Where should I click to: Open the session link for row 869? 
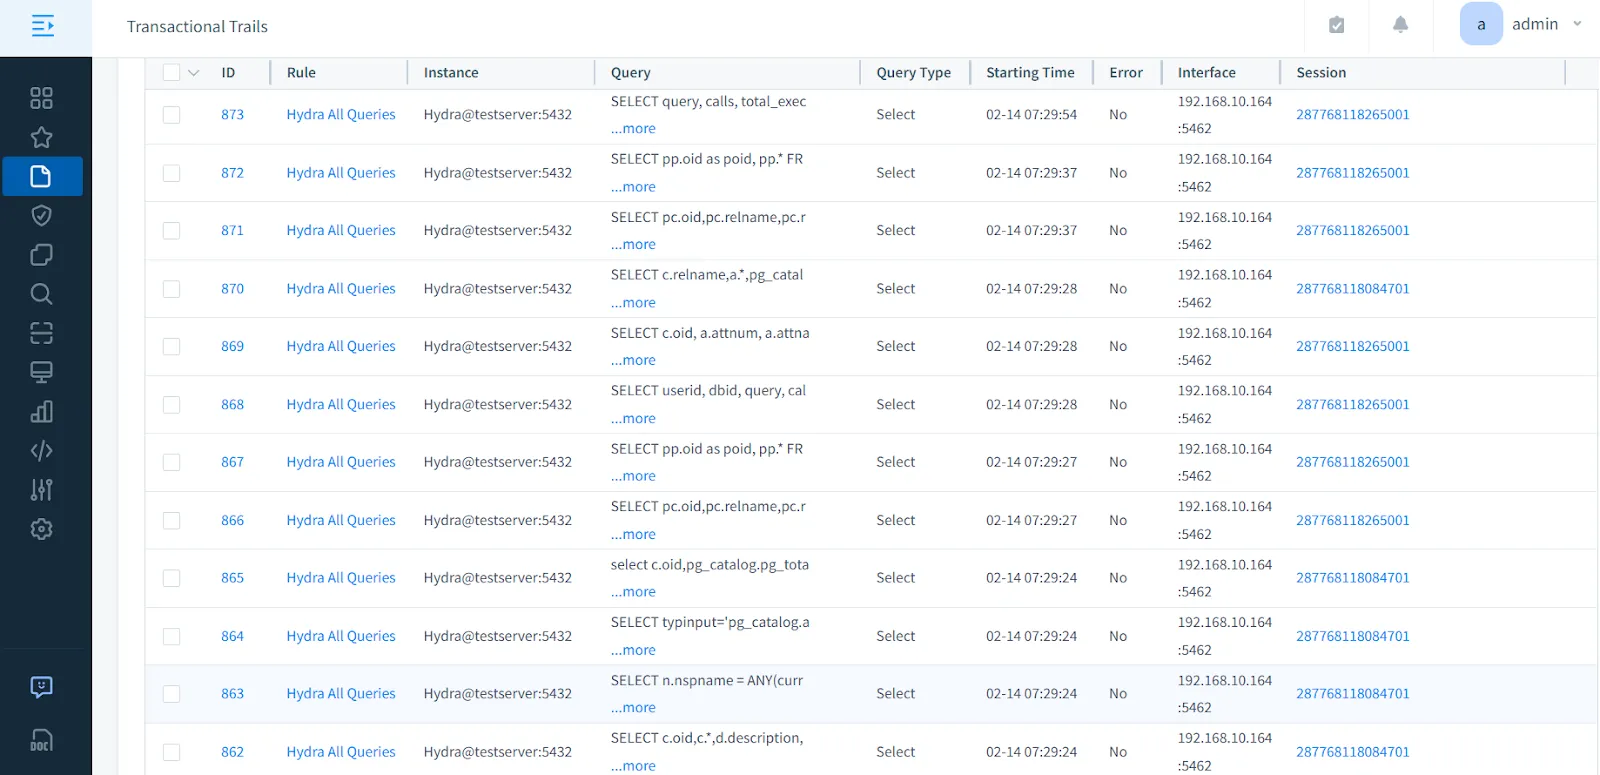coord(1352,346)
